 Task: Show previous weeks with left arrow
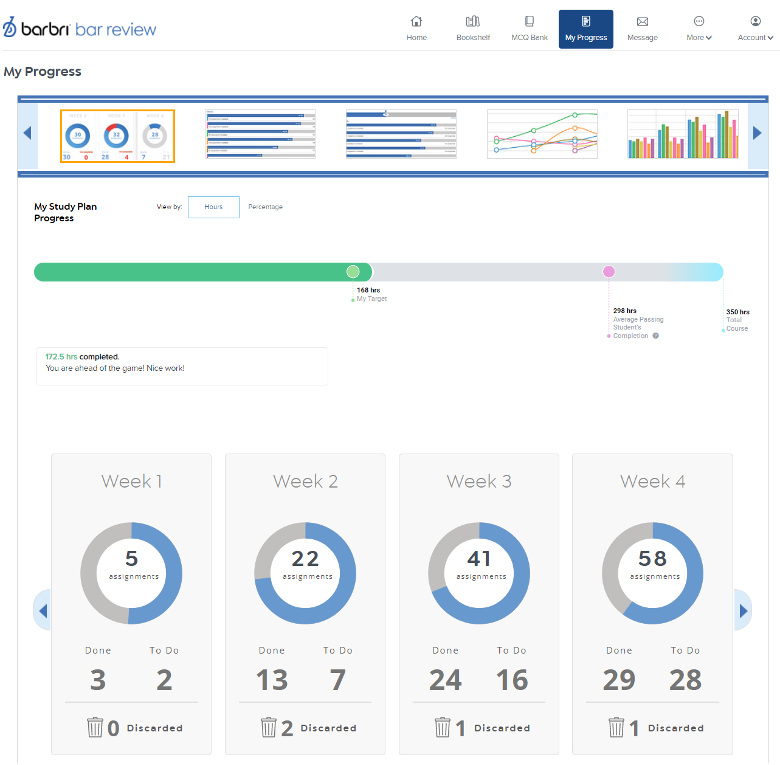[x=42, y=609]
